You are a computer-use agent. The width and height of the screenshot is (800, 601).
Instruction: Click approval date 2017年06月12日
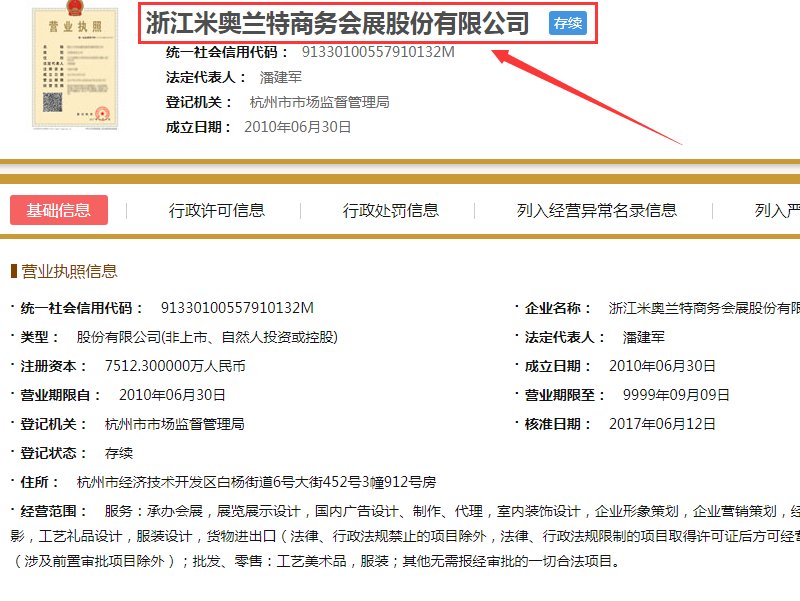pyautogui.click(x=664, y=423)
